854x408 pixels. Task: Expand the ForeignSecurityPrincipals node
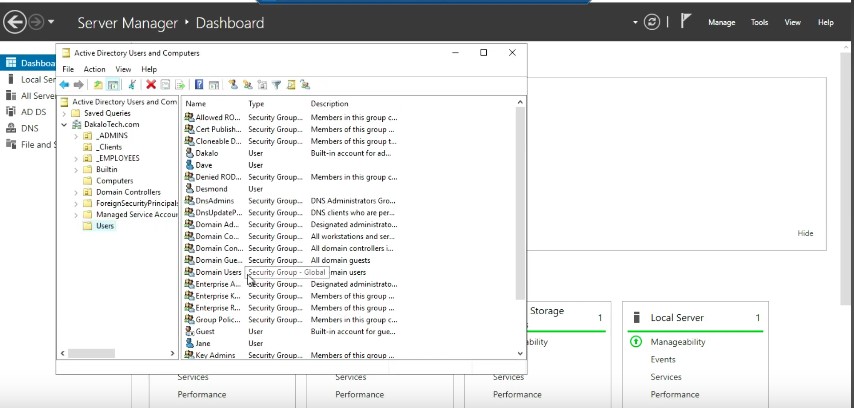[76, 203]
